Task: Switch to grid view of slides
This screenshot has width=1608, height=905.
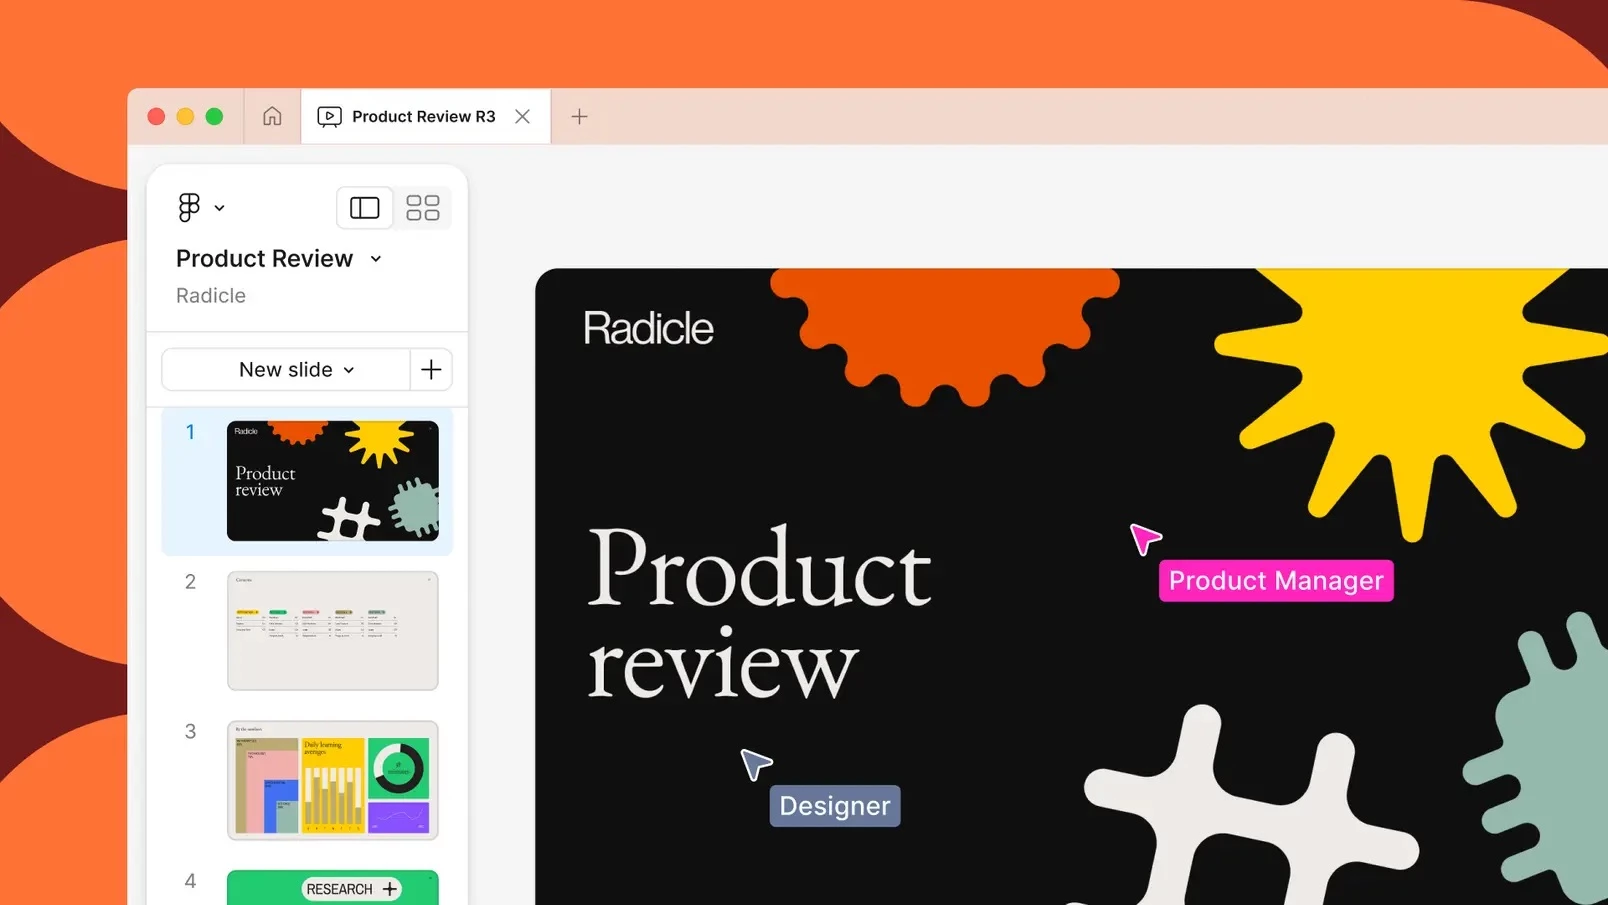Action: pos(422,207)
